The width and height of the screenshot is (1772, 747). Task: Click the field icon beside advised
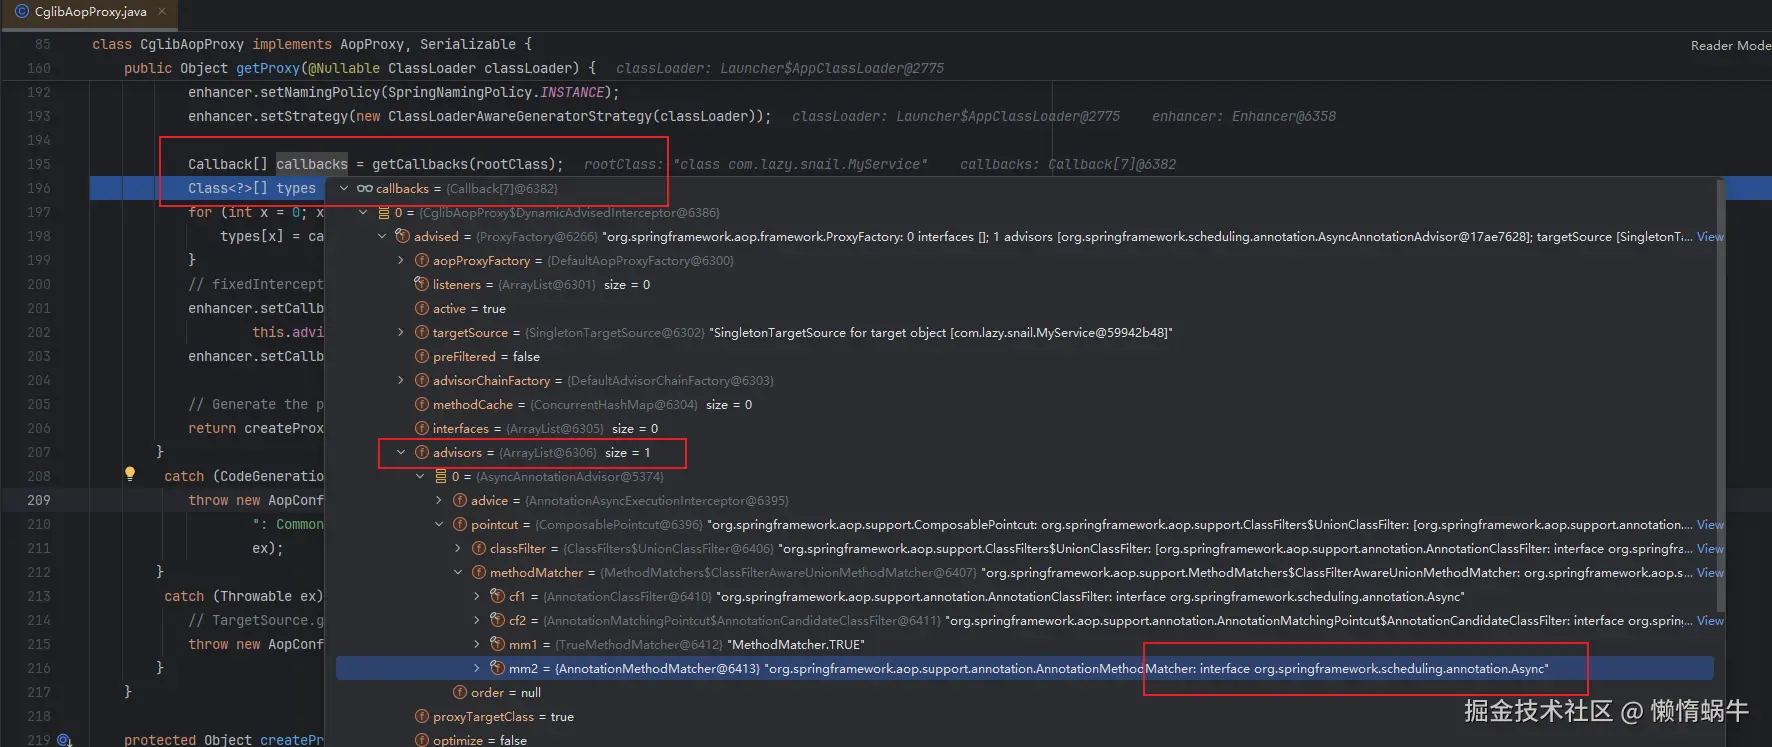tap(402, 236)
